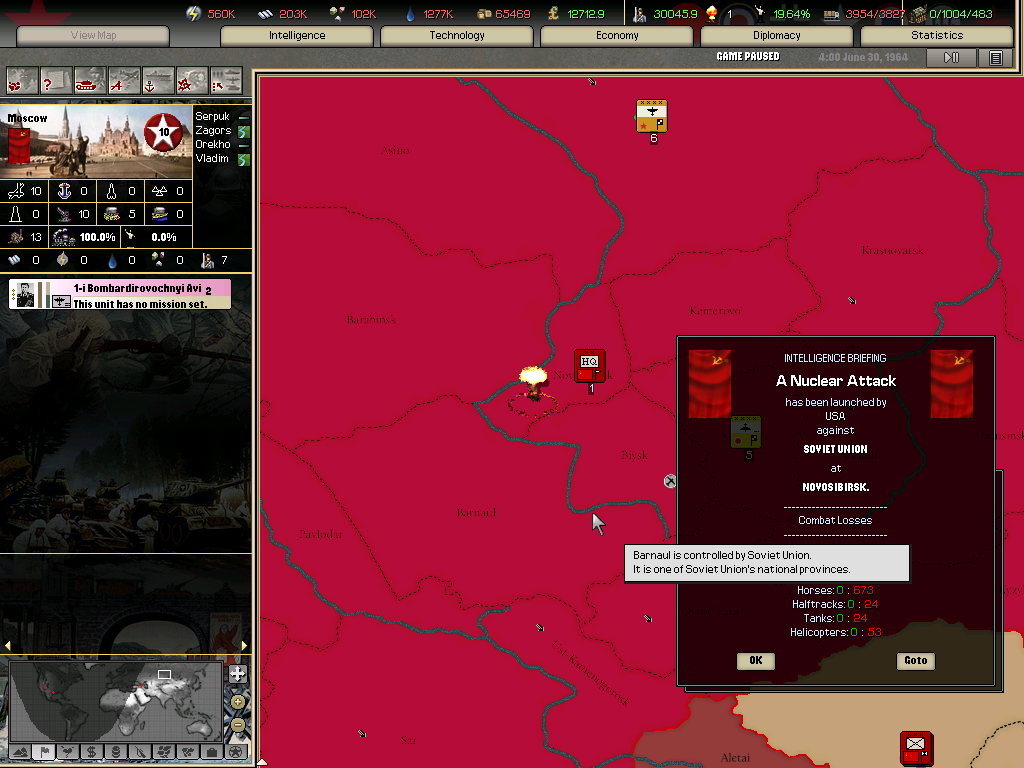The image size is (1024, 768).
Task: Click the land units tank icon
Action: (x=90, y=80)
